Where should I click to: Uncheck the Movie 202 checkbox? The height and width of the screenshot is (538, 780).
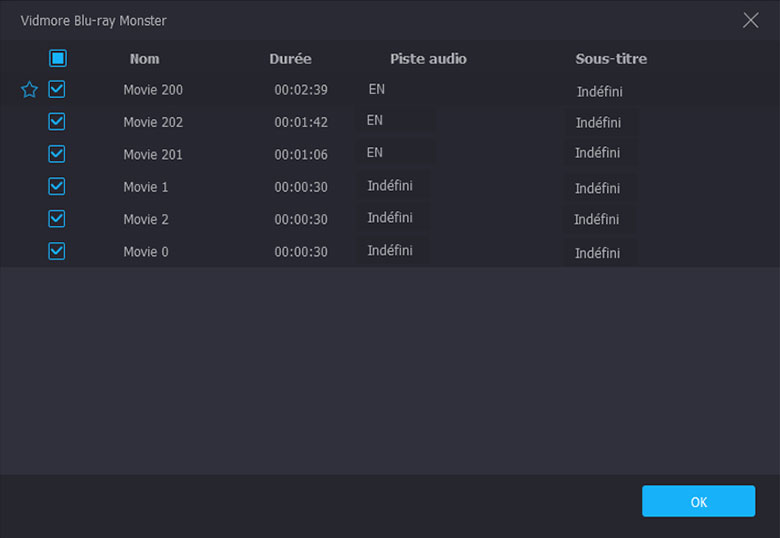point(57,122)
